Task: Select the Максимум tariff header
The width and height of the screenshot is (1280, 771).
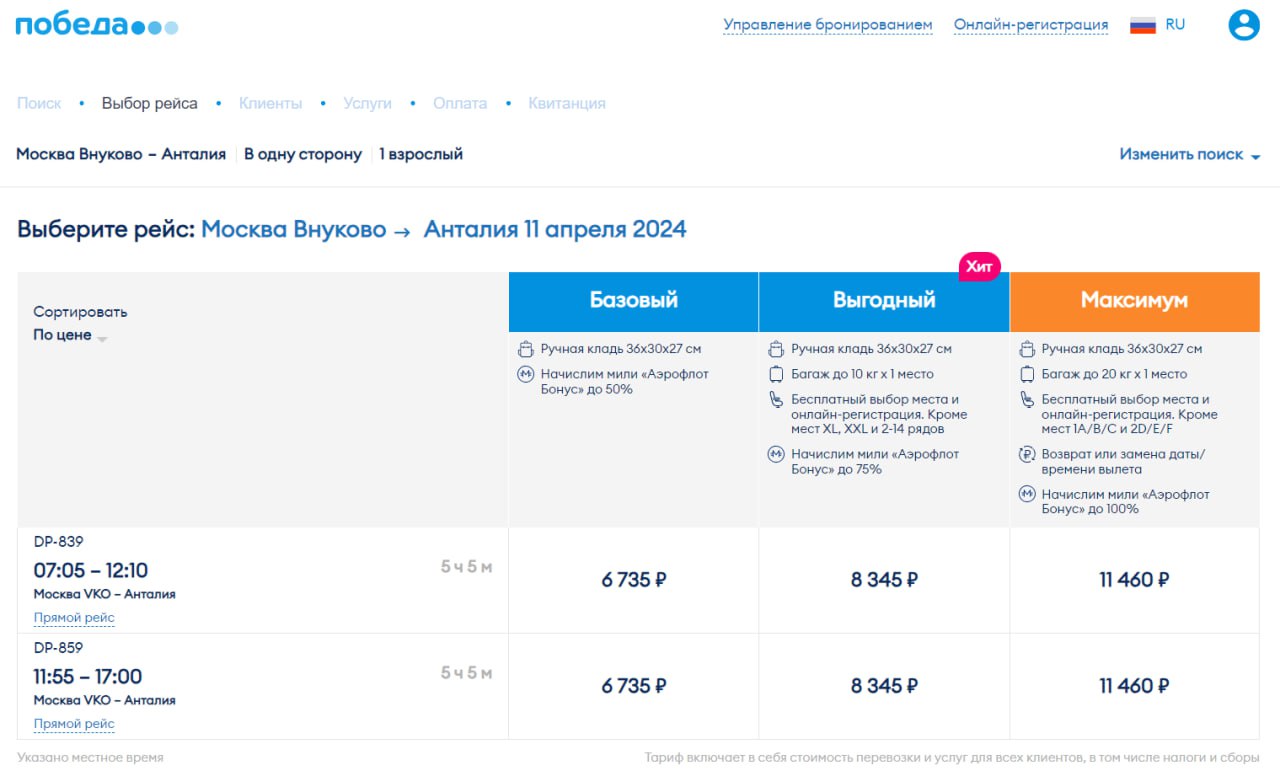Action: click(1134, 300)
